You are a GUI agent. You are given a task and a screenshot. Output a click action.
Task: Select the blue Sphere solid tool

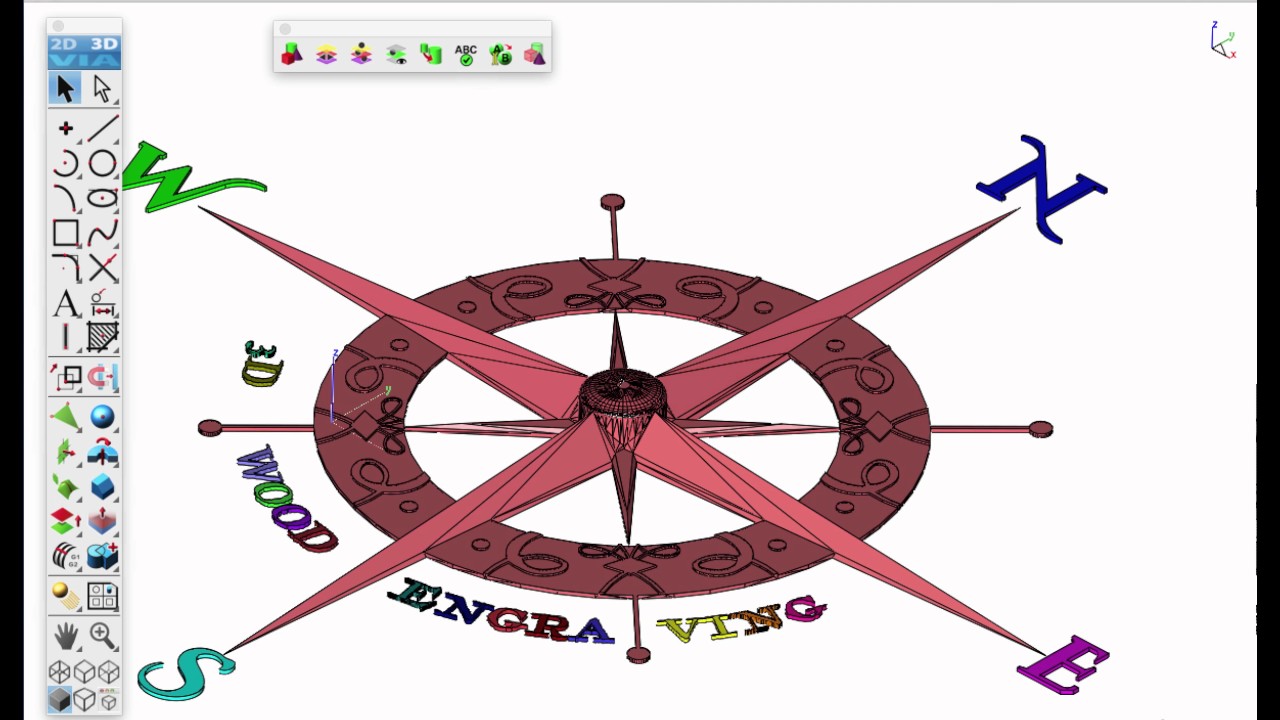pos(102,417)
